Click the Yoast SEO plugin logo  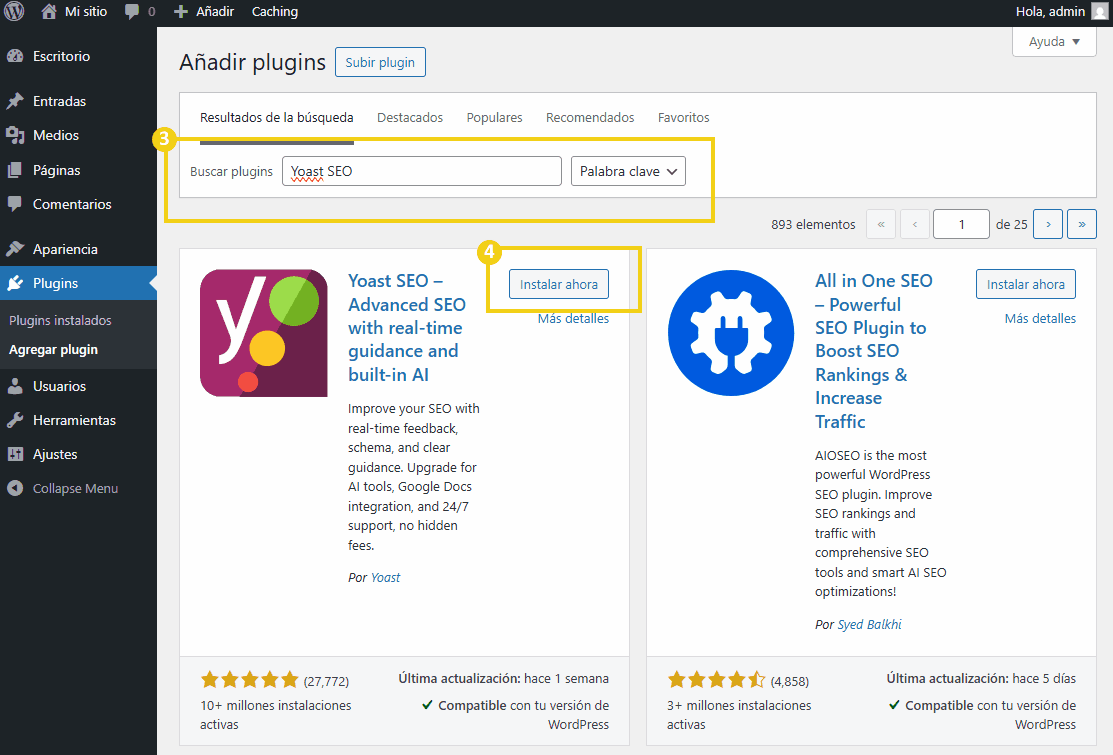(264, 333)
